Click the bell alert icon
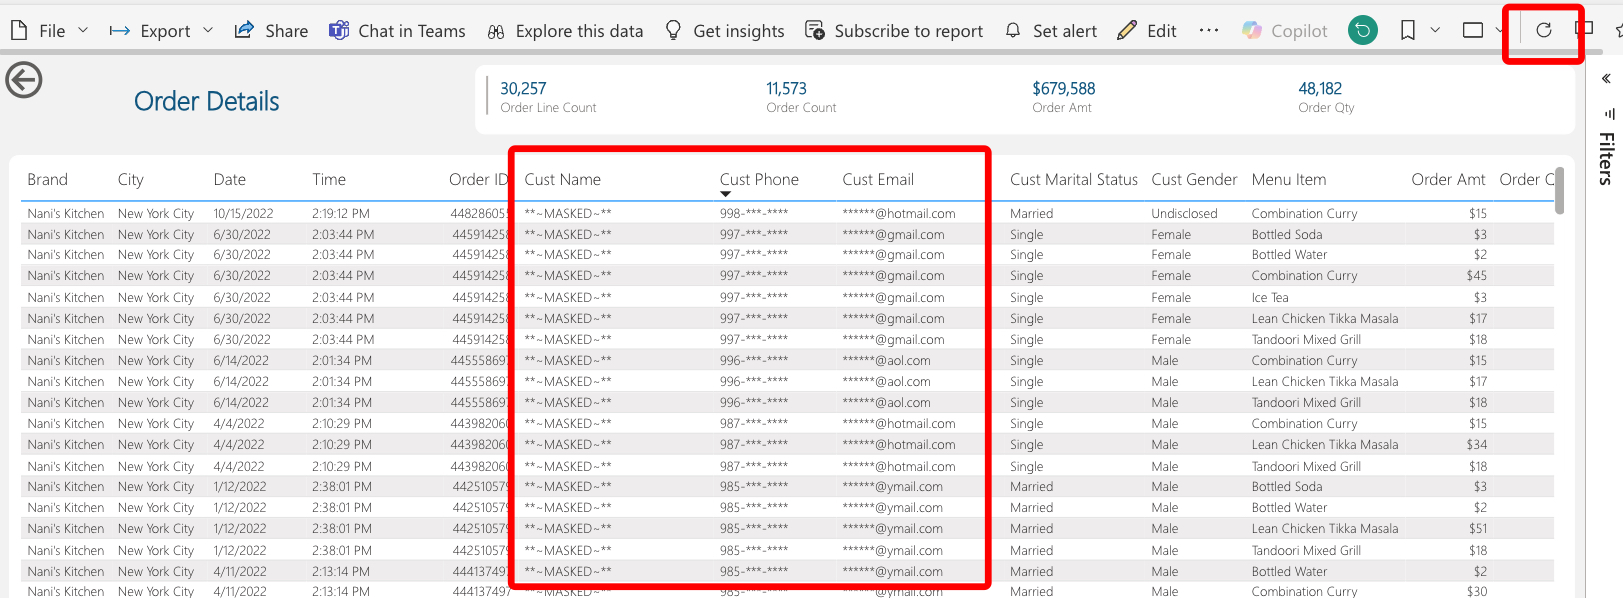This screenshot has height=598, width=1623. tap(1013, 31)
